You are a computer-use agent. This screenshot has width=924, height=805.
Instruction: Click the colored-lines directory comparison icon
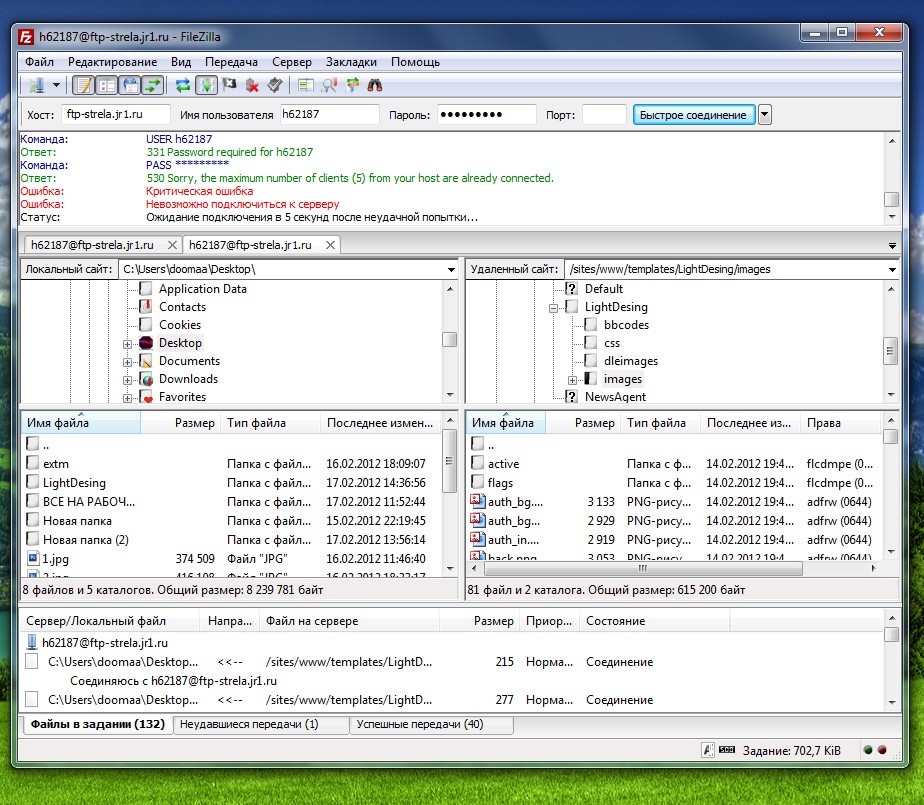pyautogui.click(x=305, y=85)
